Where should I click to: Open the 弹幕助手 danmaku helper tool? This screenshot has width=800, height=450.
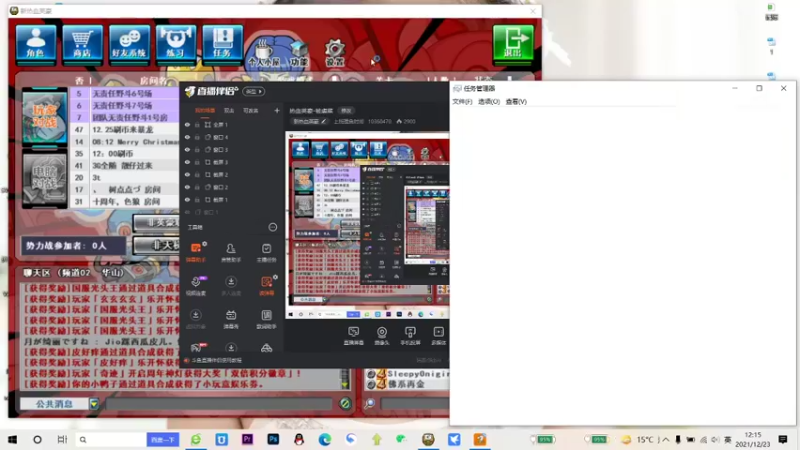coord(196,252)
